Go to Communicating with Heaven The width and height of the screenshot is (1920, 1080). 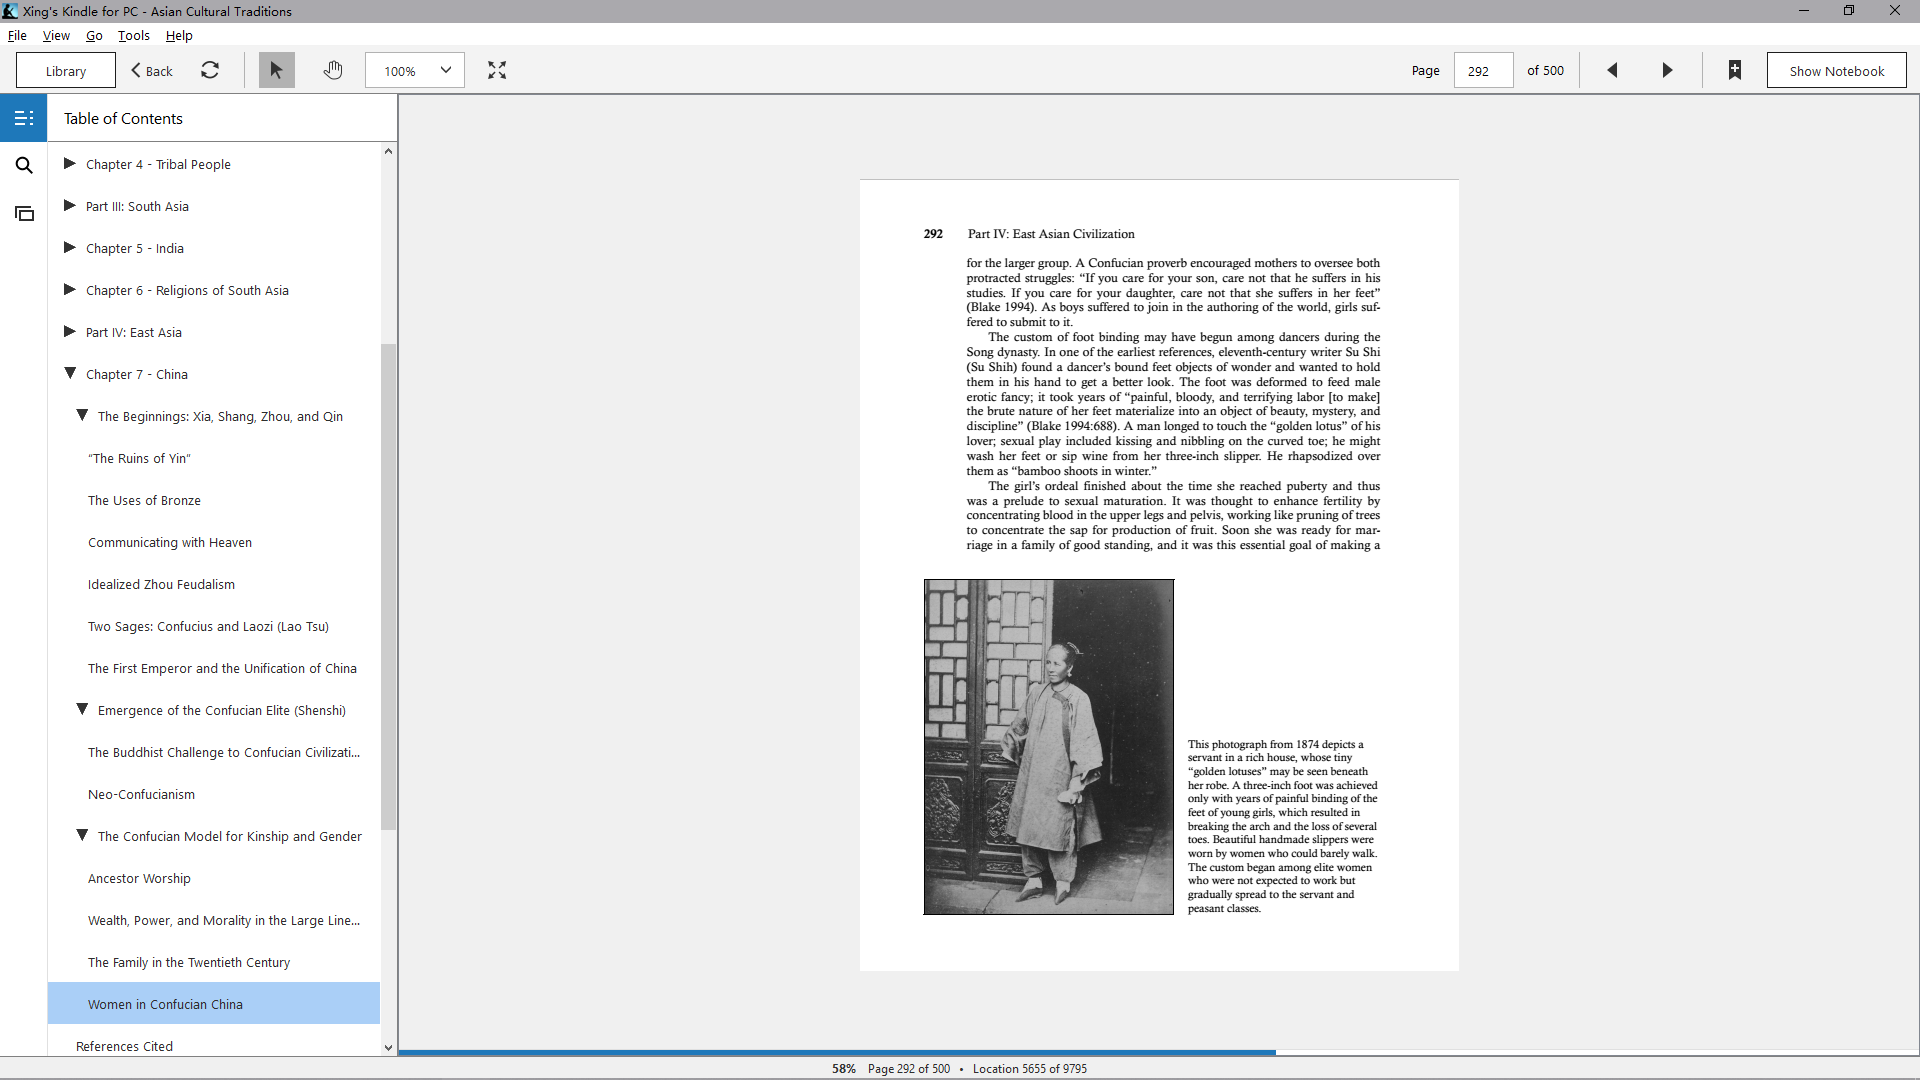(170, 542)
